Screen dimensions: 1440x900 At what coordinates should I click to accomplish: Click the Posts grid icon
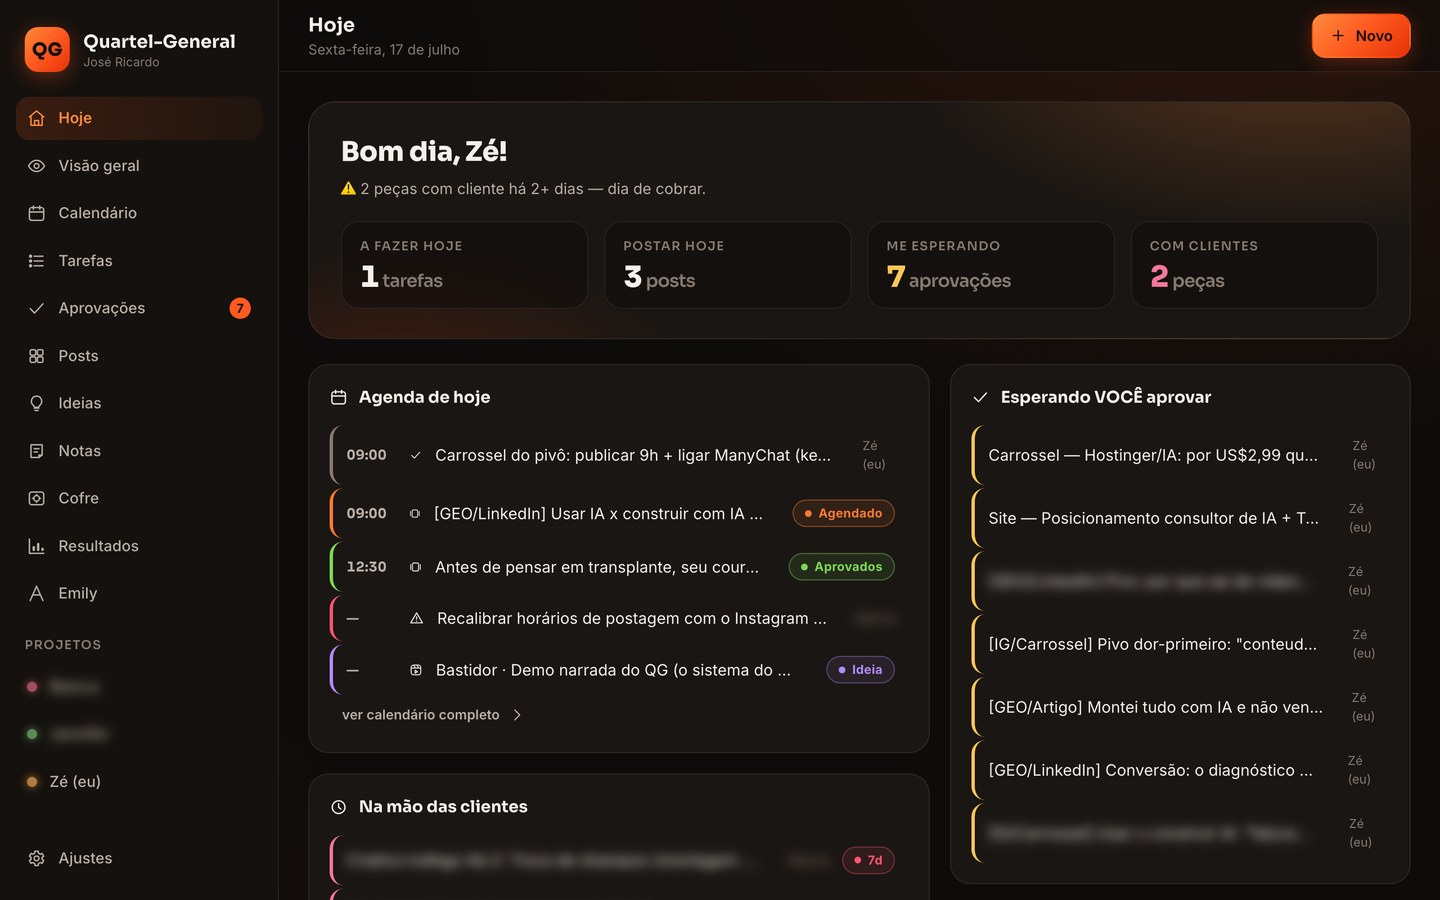[x=37, y=356]
